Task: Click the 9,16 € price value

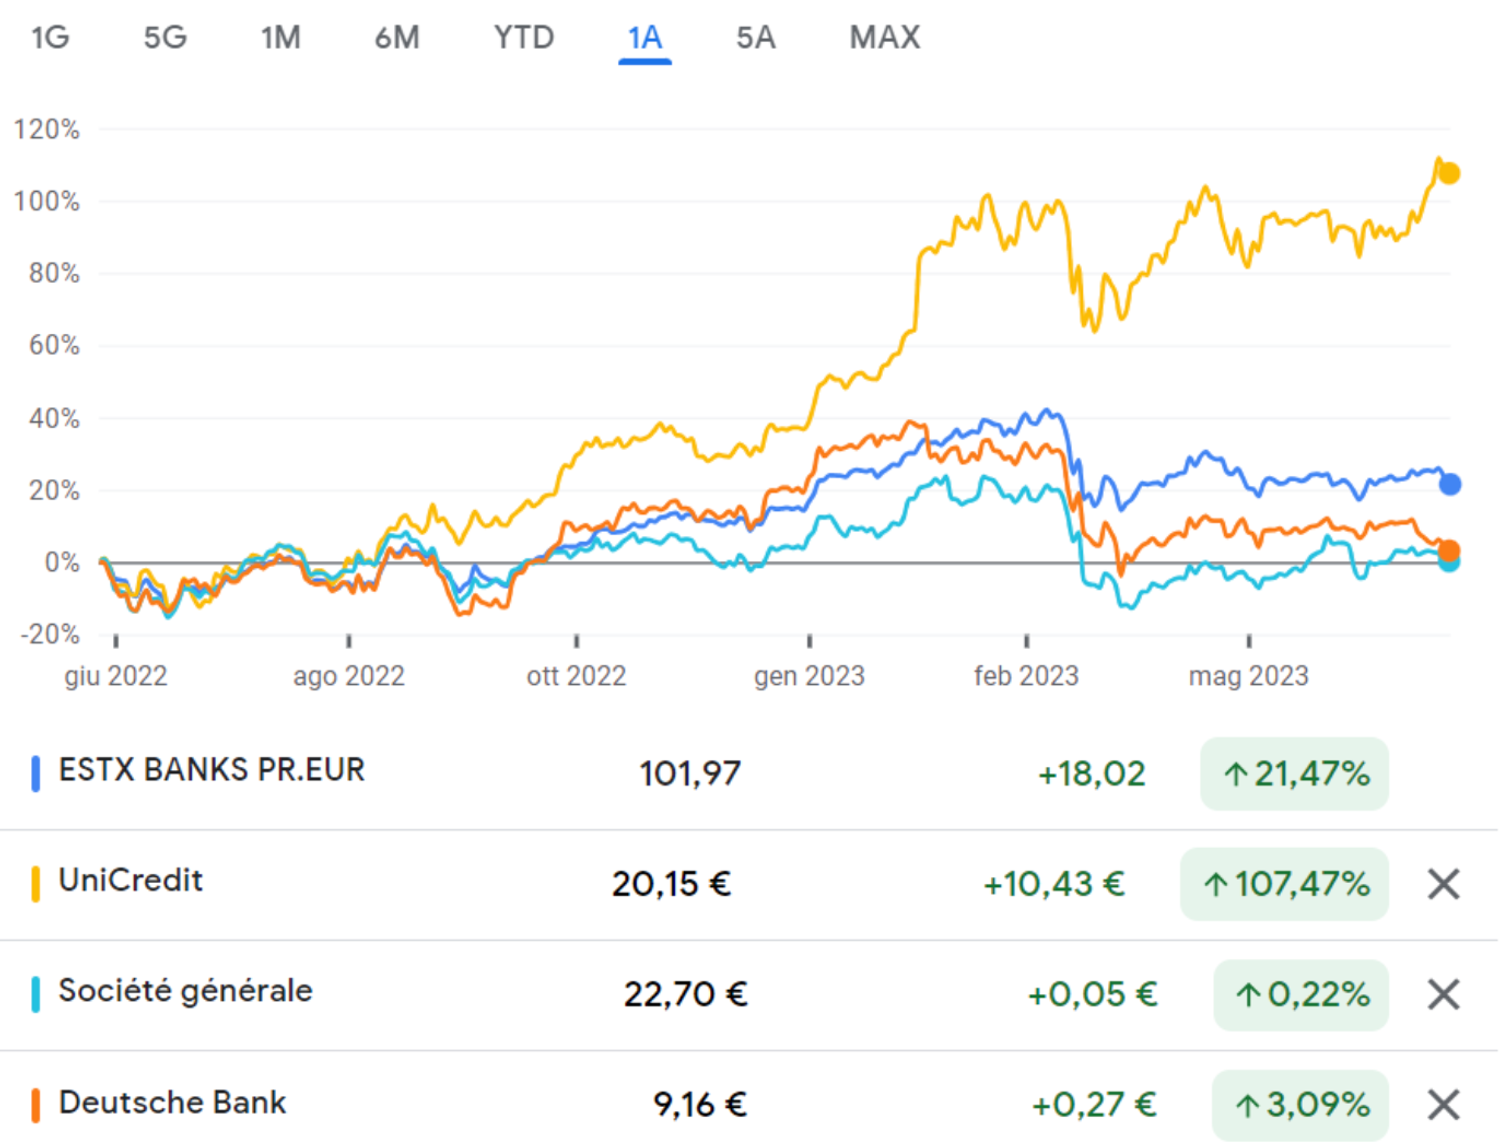Action: (x=700, y=1105)
